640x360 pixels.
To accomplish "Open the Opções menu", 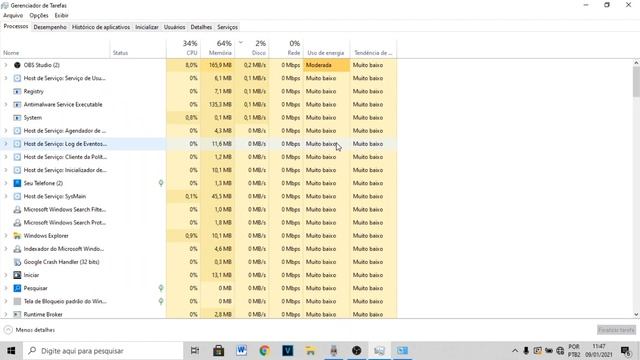I will click(39, 16).
